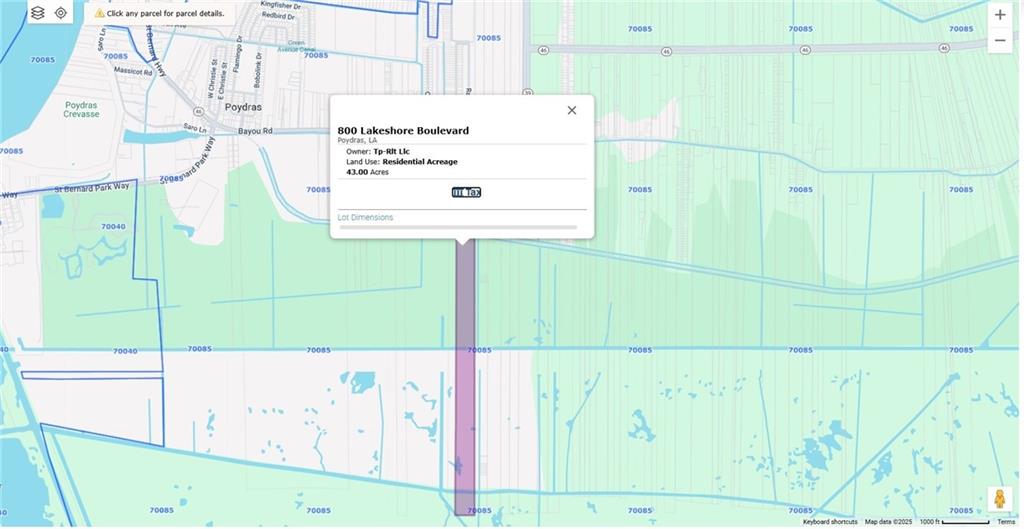
Task: Close the 800 Lakeshore Boulevard popup
Action: pos(572,110)
